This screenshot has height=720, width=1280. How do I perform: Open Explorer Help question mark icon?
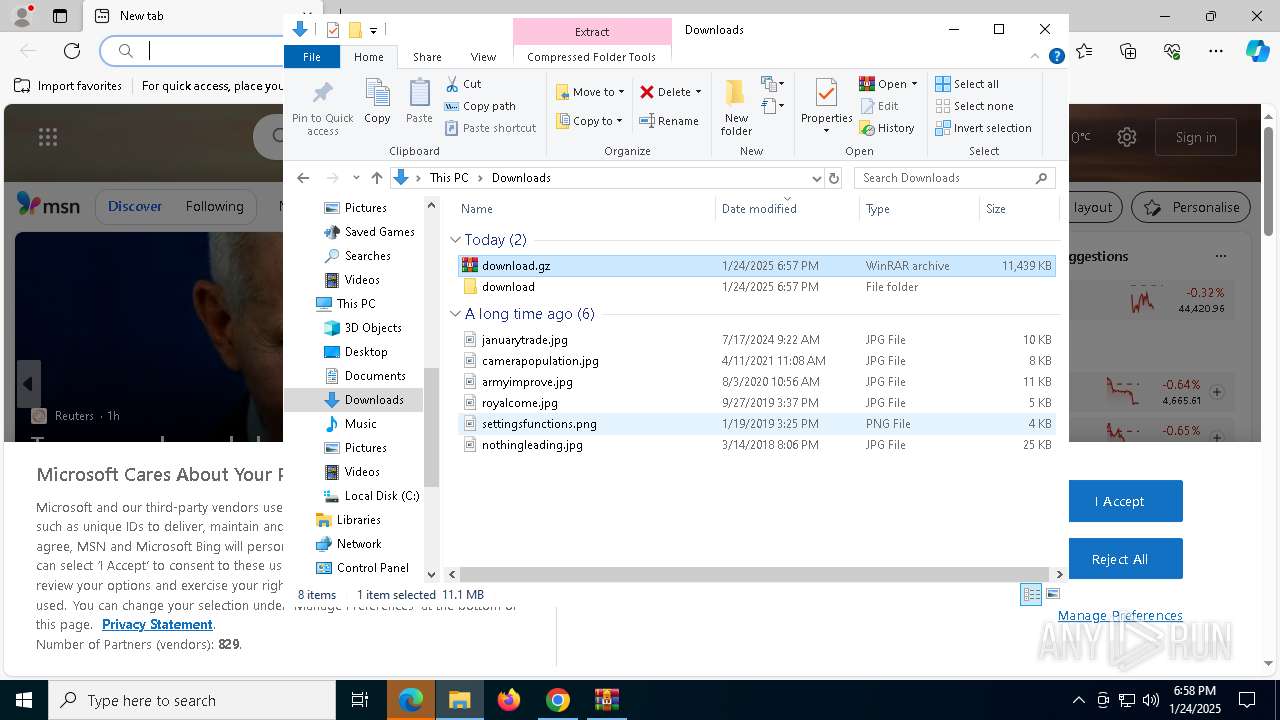(1056, 57)
